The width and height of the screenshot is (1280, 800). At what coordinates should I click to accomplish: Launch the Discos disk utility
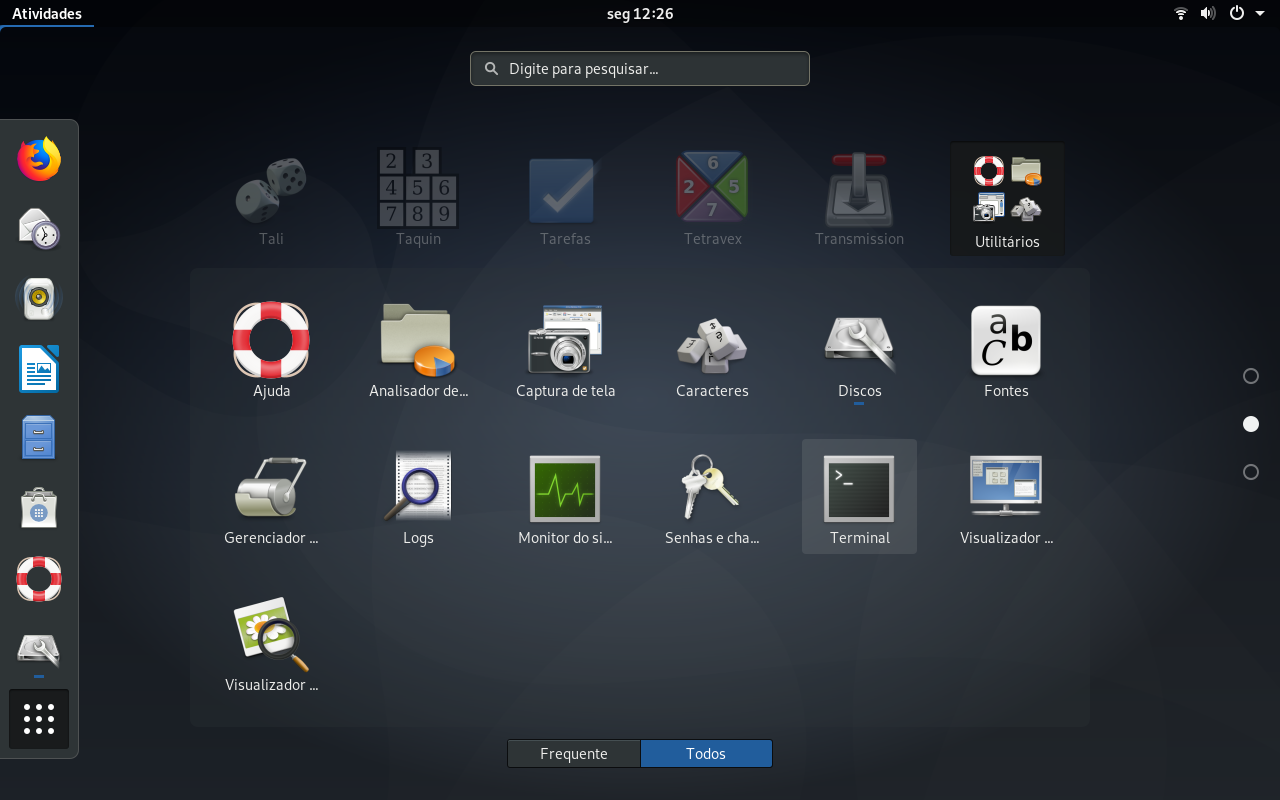pyautogui.click(x=859, y=350)
